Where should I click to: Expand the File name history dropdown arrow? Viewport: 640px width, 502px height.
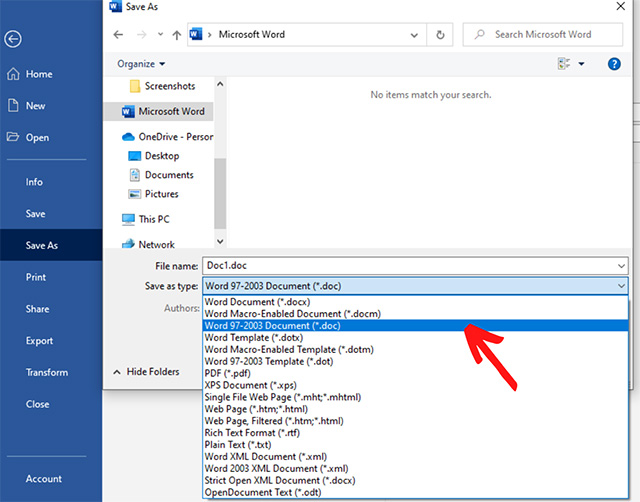621,266
